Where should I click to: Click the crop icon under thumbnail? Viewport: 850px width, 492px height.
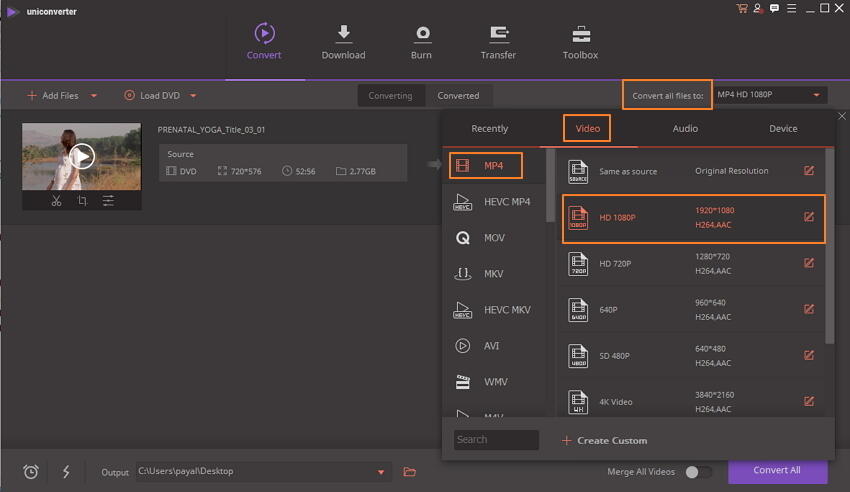click(82, 200)
